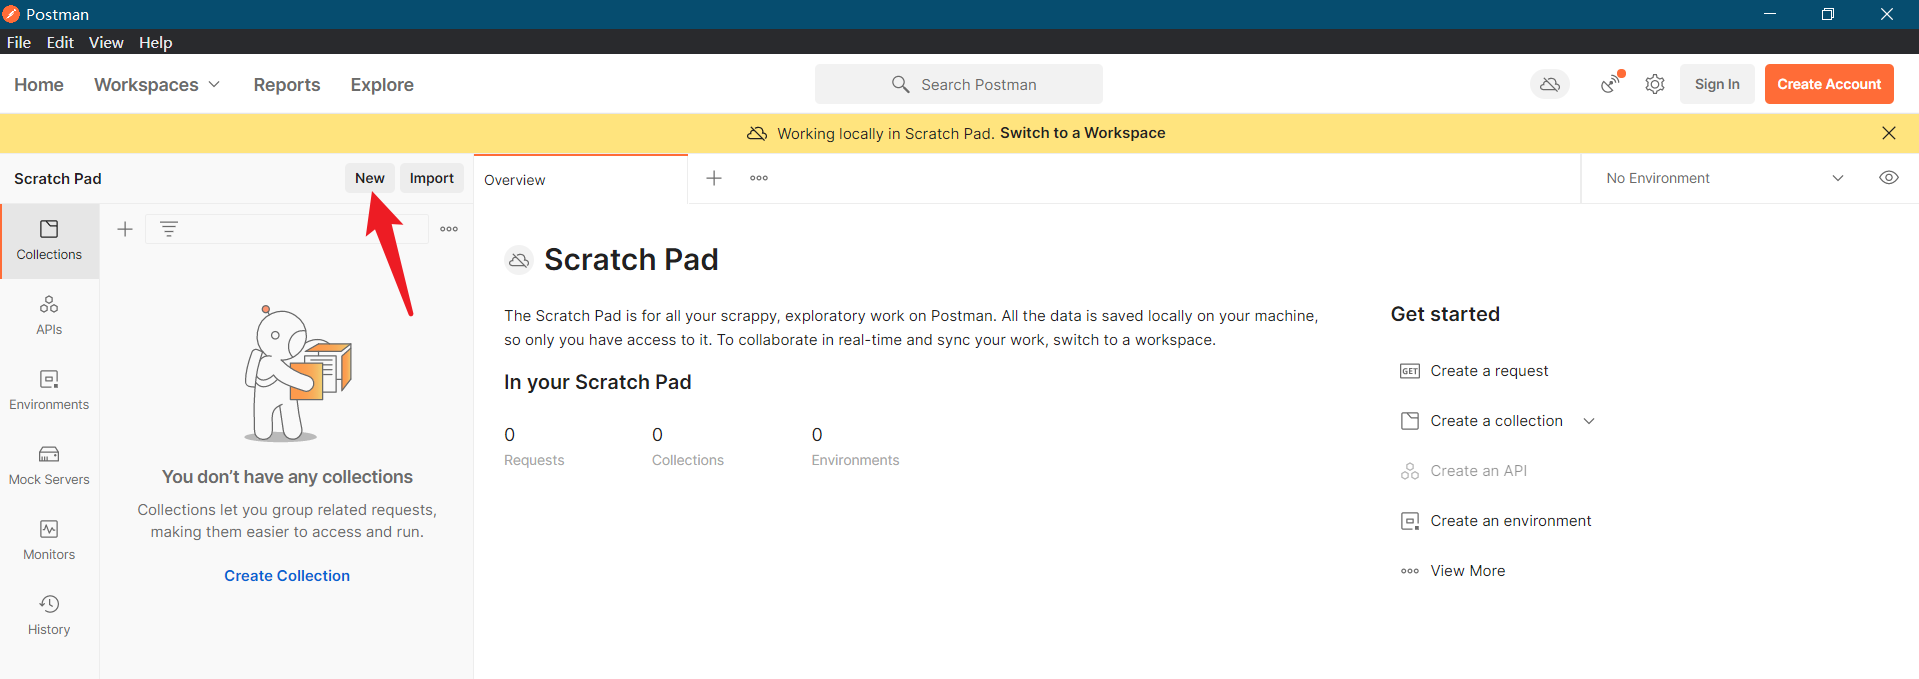
Task: Open the Mock Servers sidebar section
Action: [49, 466]
